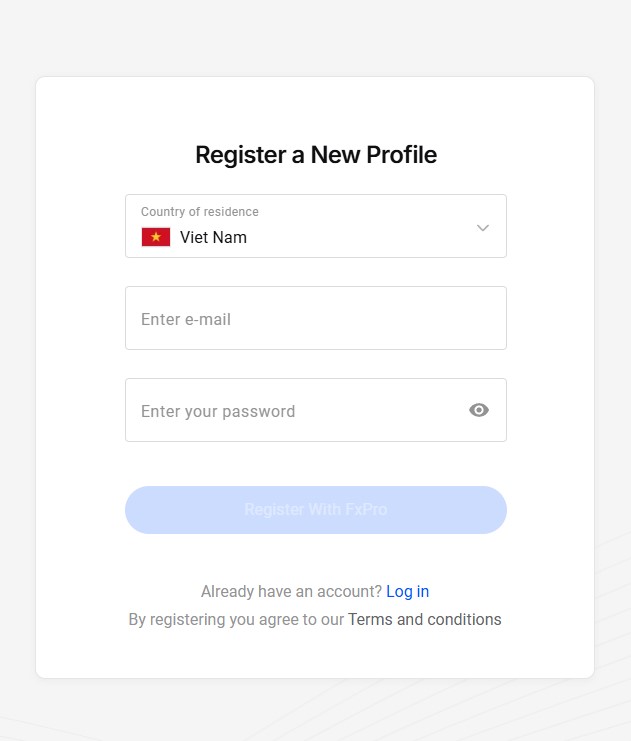Screen dimensions: 631x741
Task: Show password with the eye icon
Action: (x=479, y=410)
